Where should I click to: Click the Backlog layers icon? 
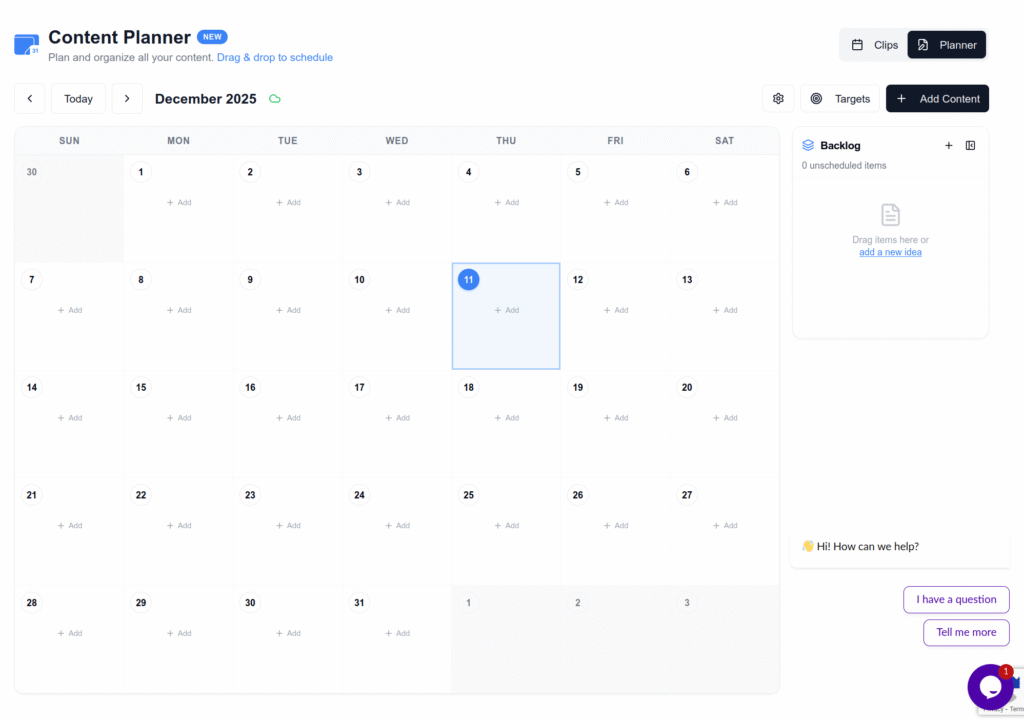point(810,145)
